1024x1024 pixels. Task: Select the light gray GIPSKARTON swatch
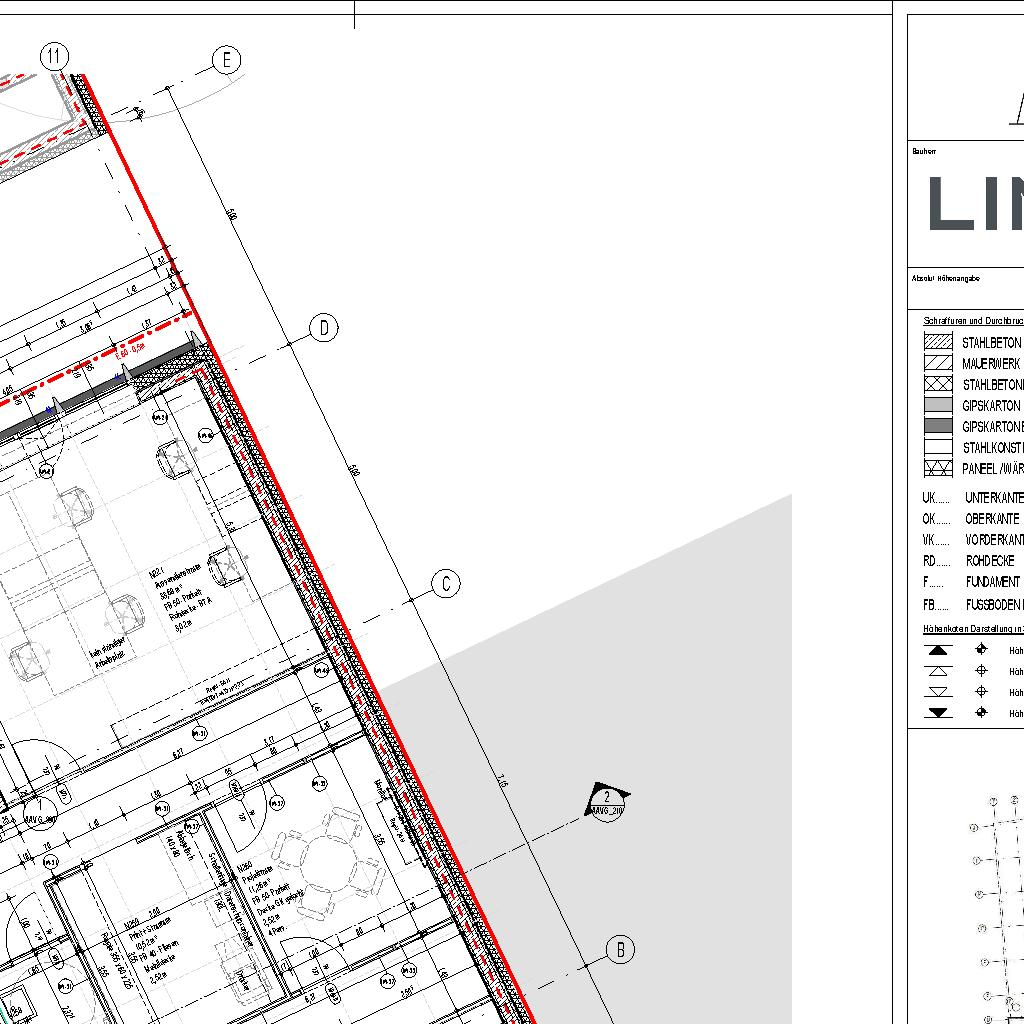point(938,405)
